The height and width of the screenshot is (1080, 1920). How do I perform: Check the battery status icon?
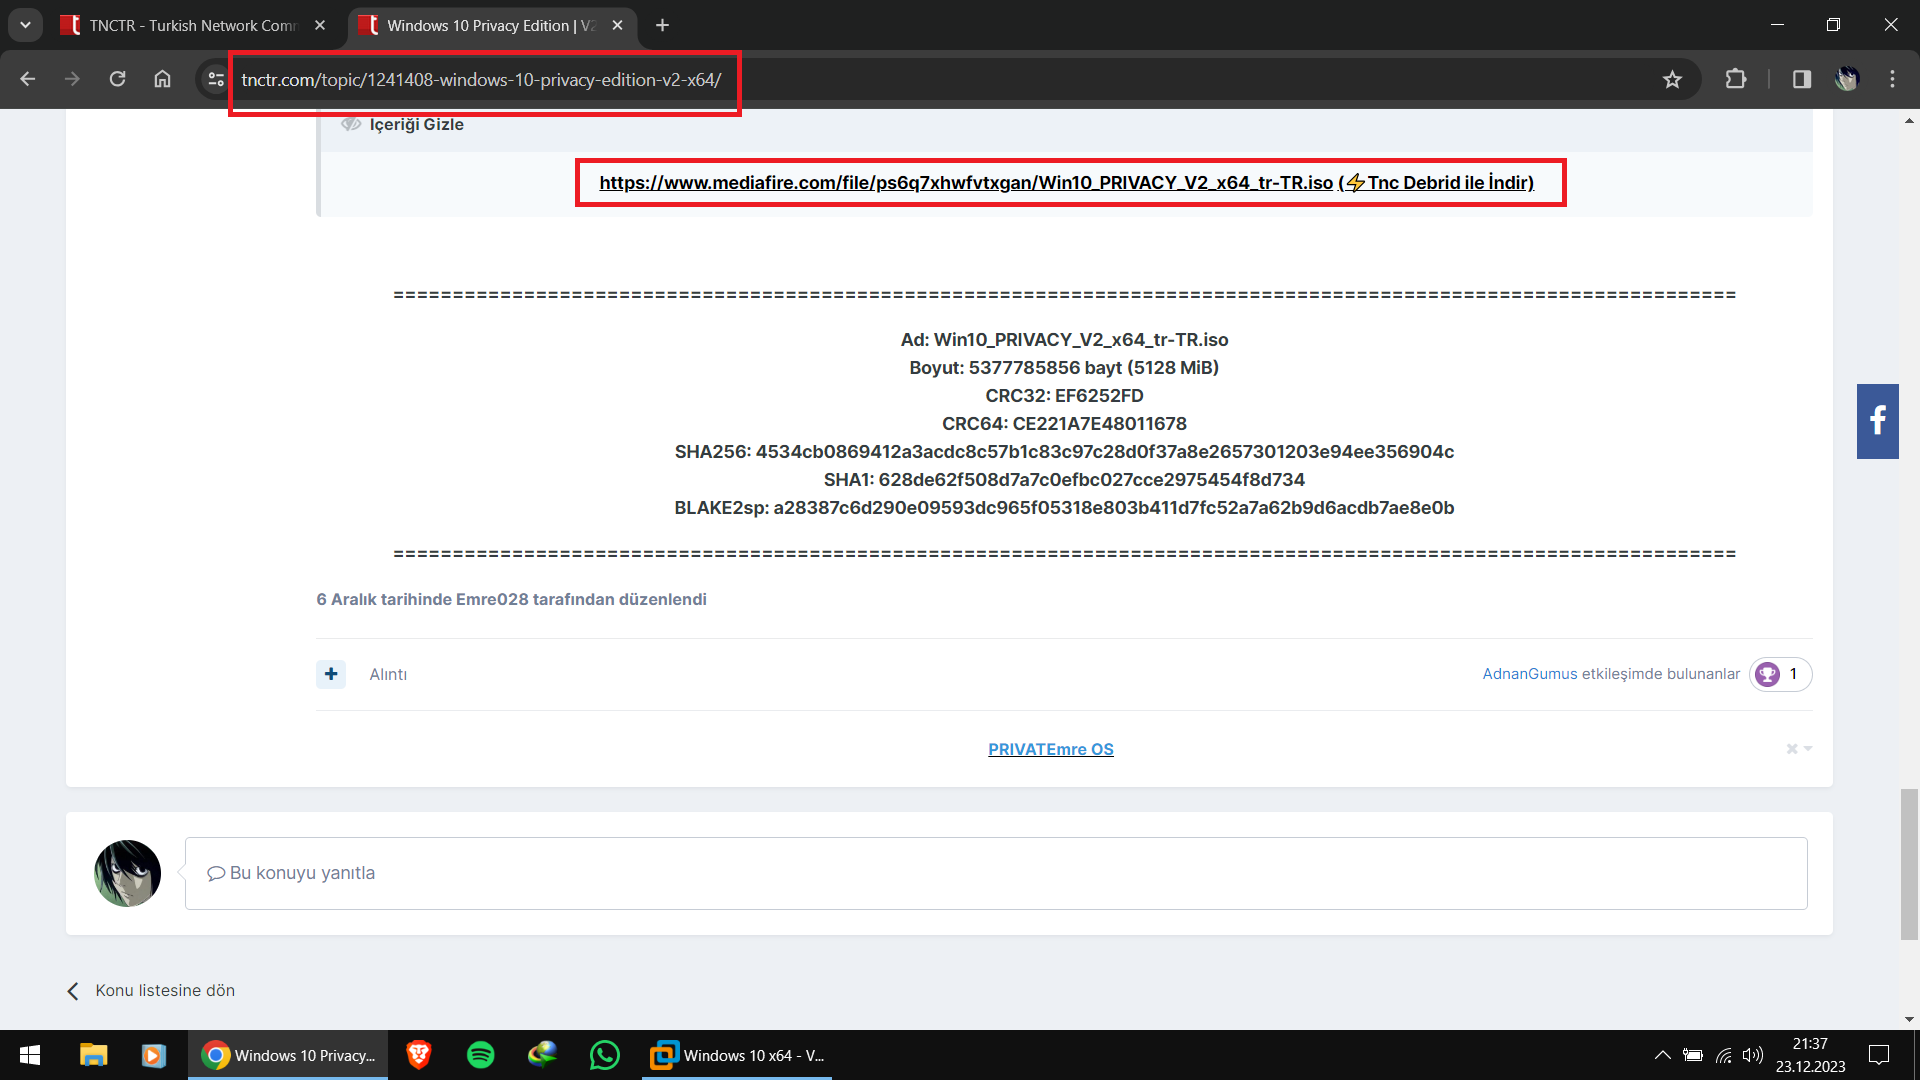point(1693,1055)
